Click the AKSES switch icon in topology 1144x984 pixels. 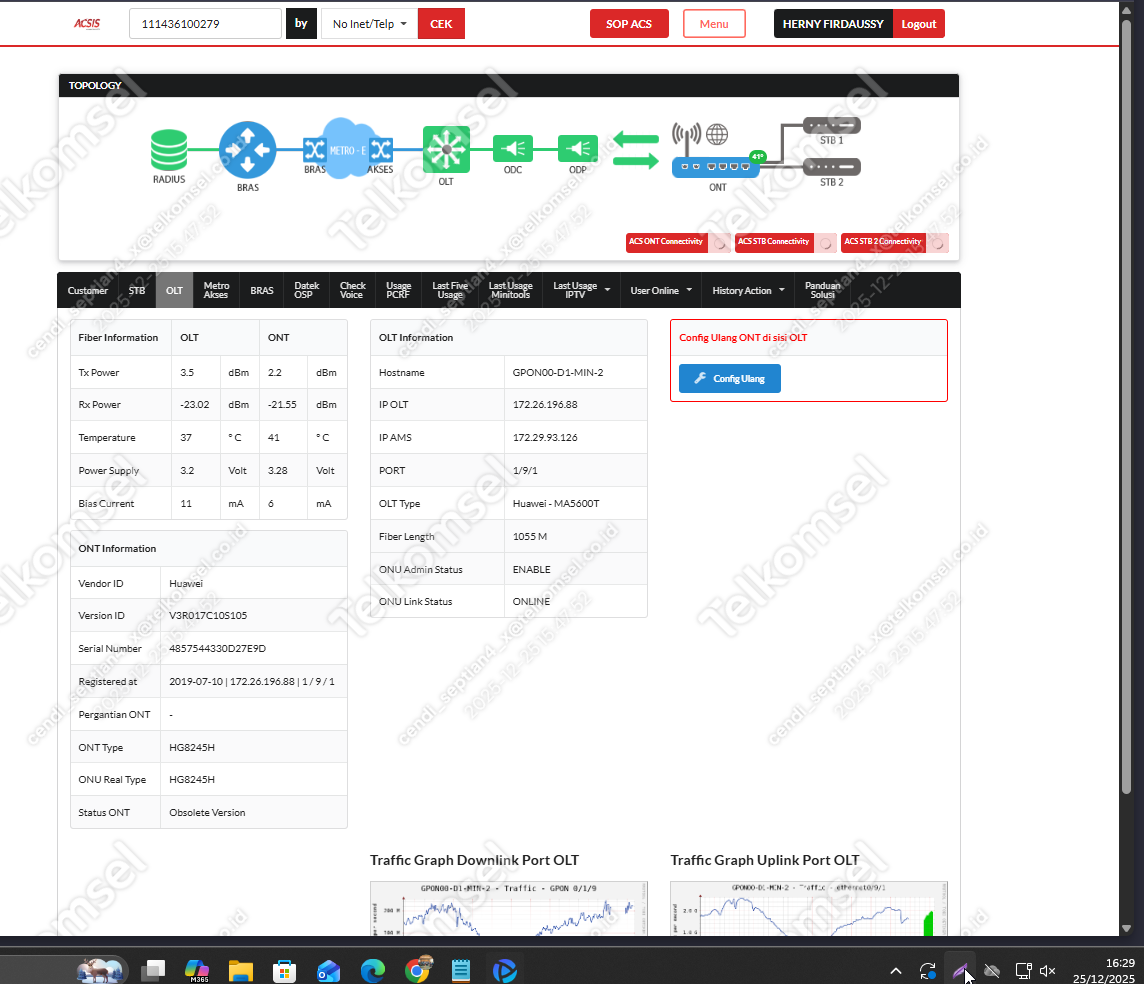pos(380,150)
